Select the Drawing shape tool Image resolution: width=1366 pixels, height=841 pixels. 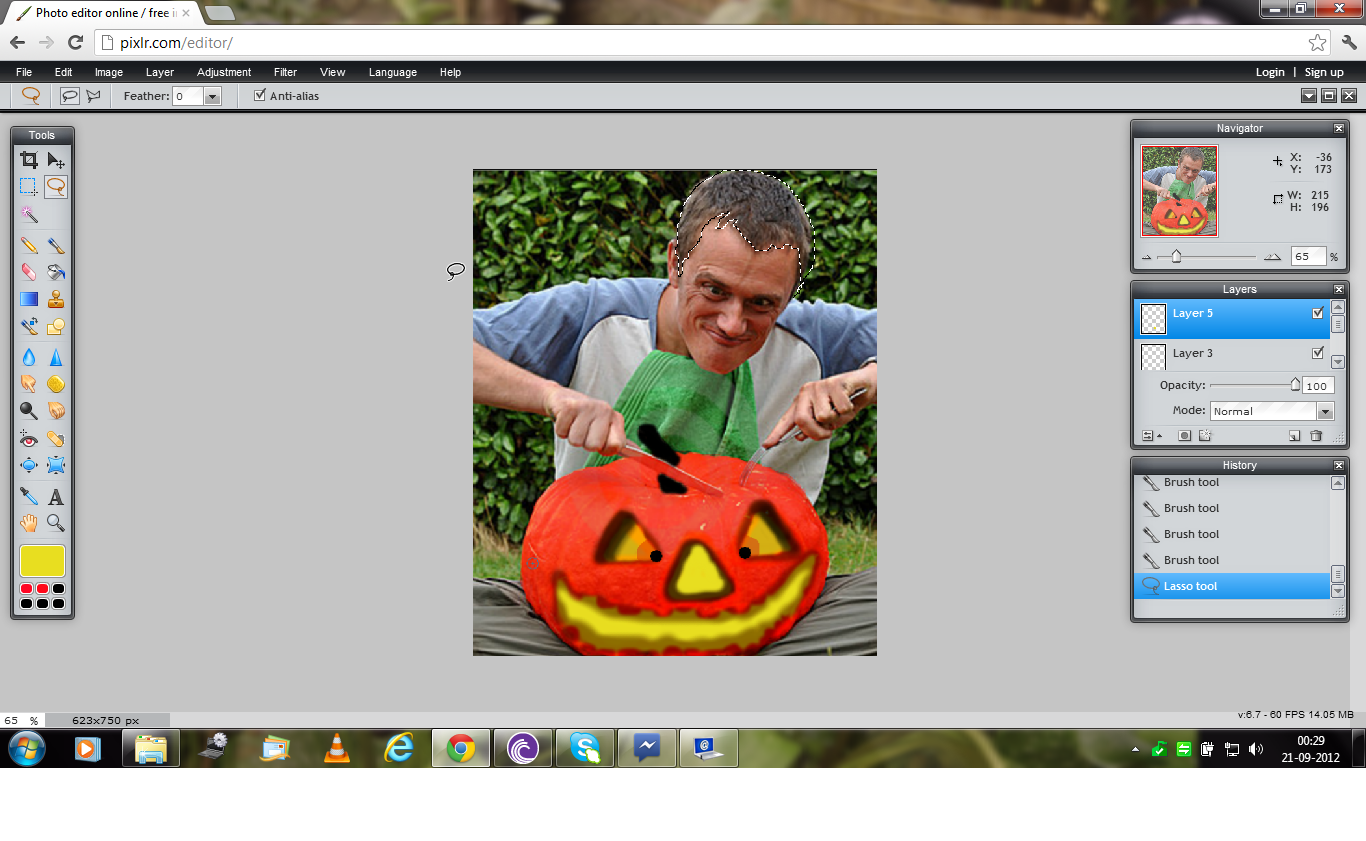pos(56,326)
